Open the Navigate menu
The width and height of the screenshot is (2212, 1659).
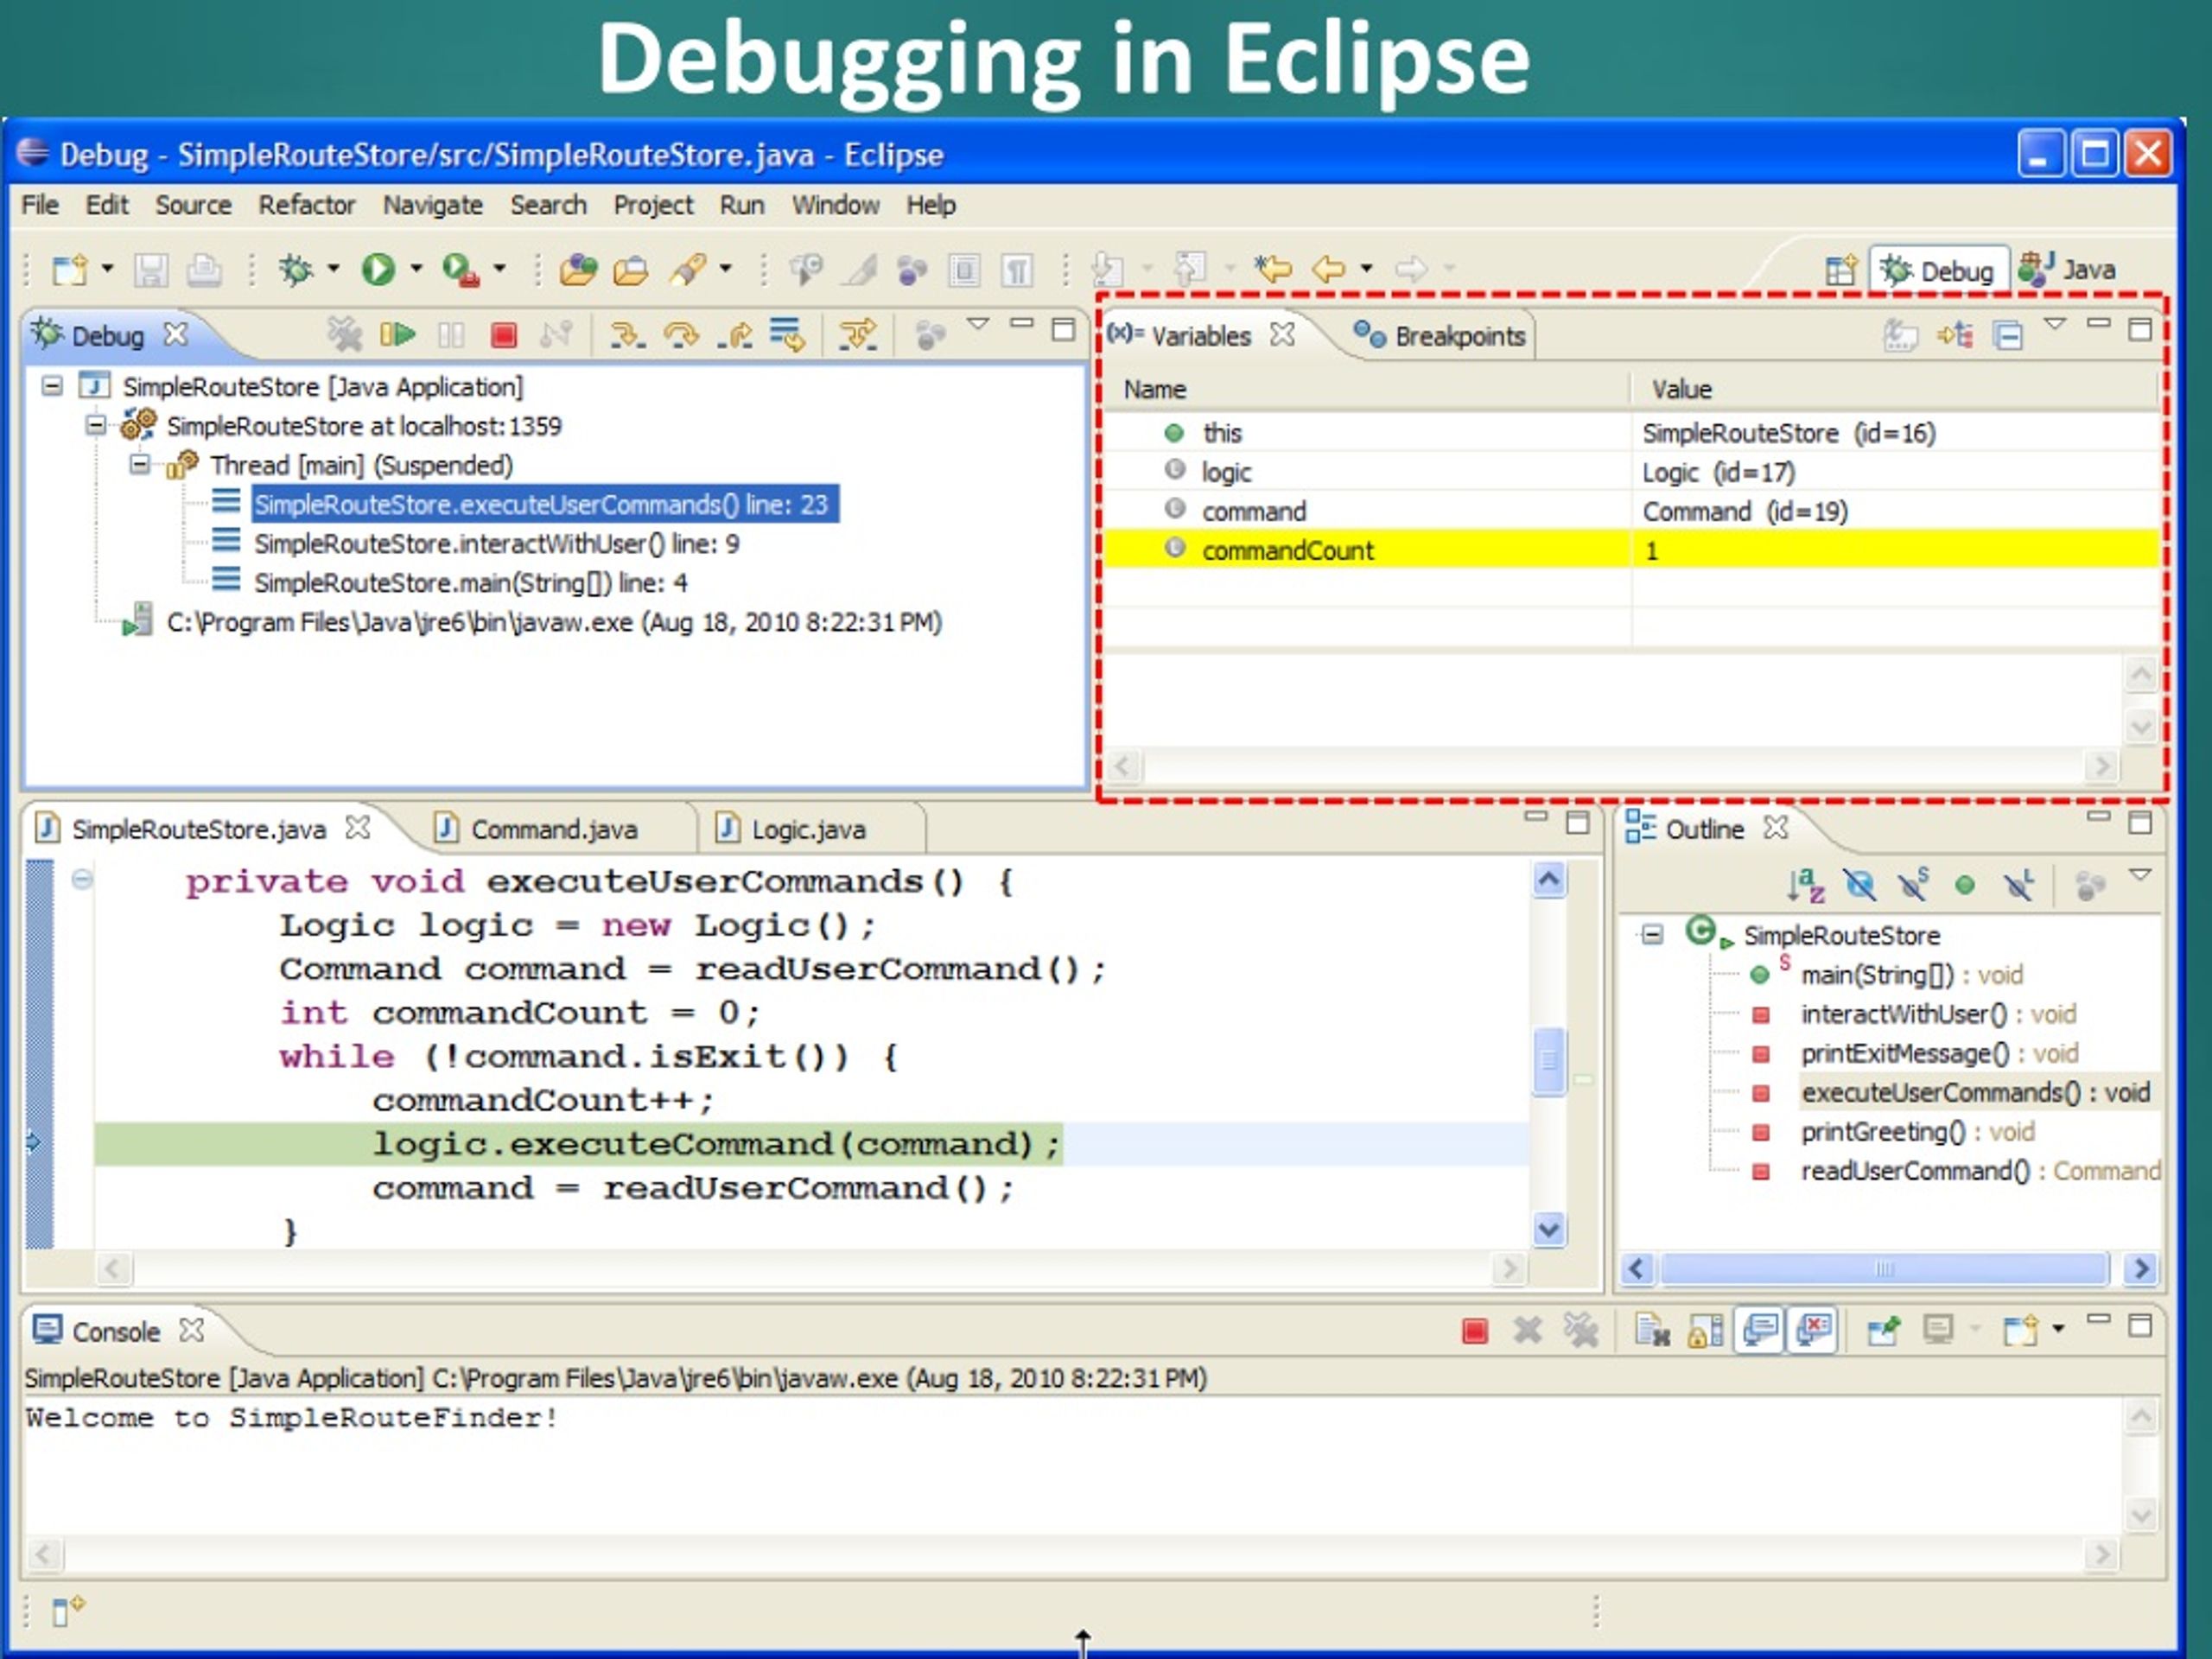pos(433,205)
